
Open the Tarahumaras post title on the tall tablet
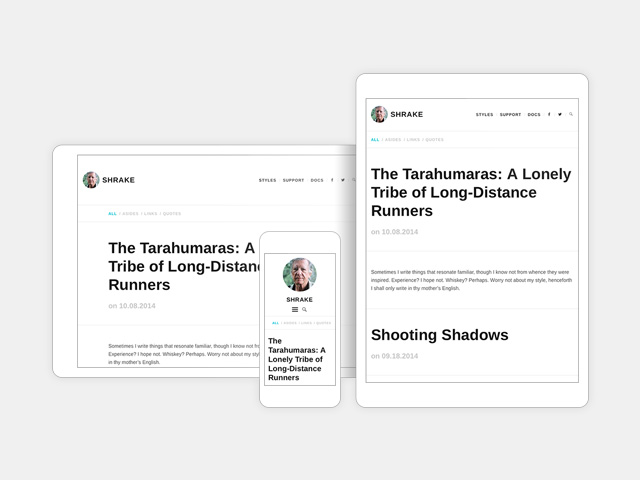pos(468,192)
